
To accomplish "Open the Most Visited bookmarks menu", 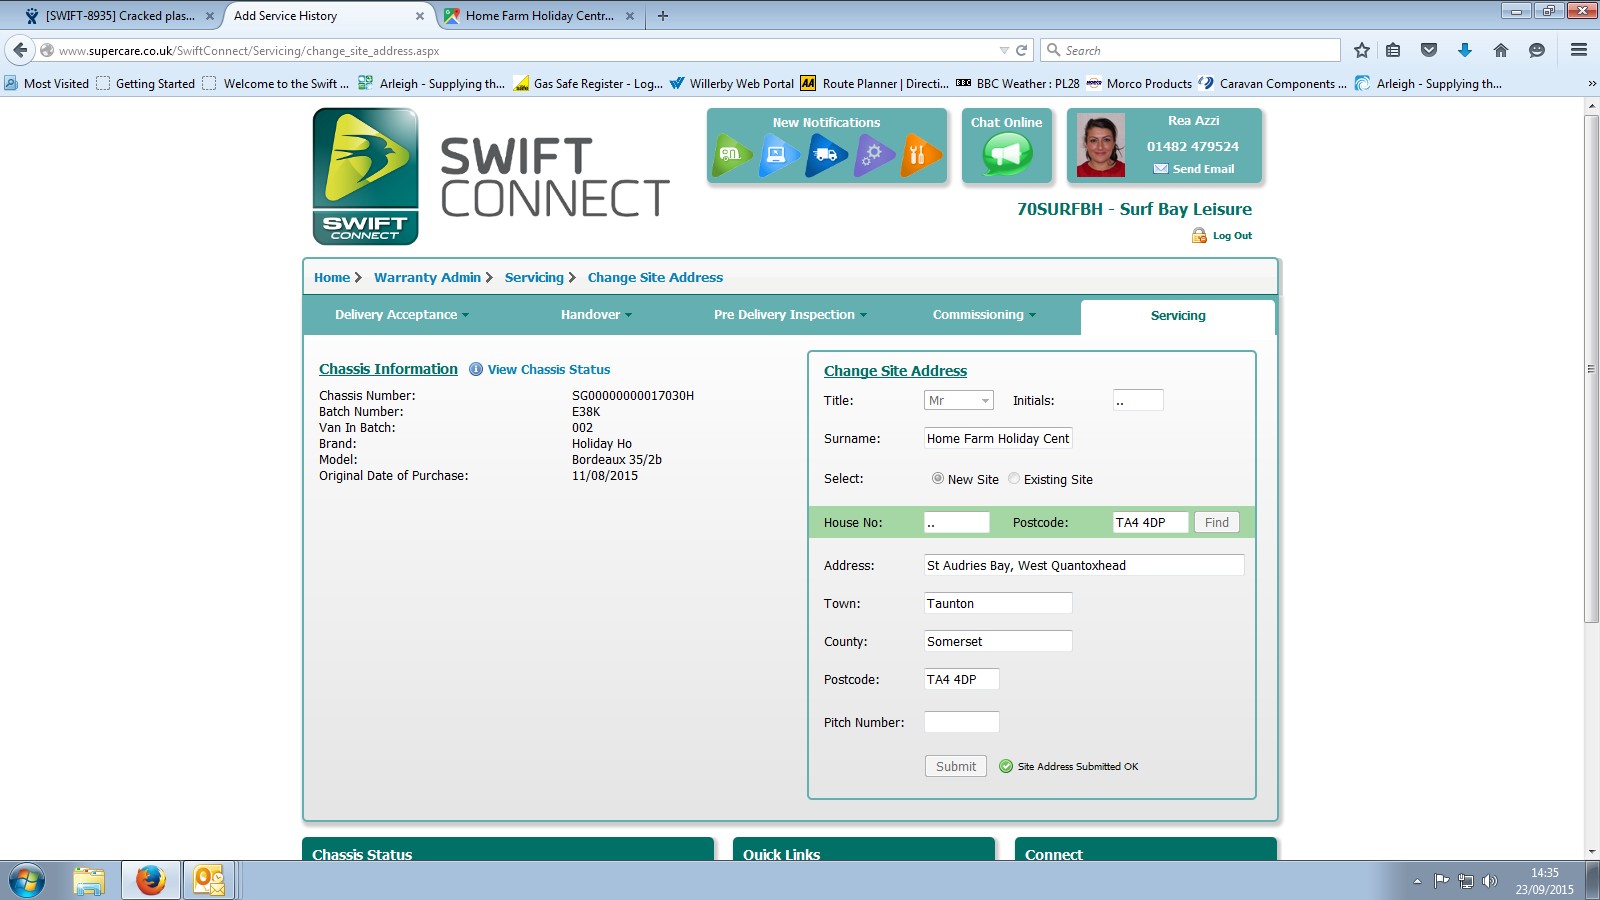I will click(x=47, y=84).
